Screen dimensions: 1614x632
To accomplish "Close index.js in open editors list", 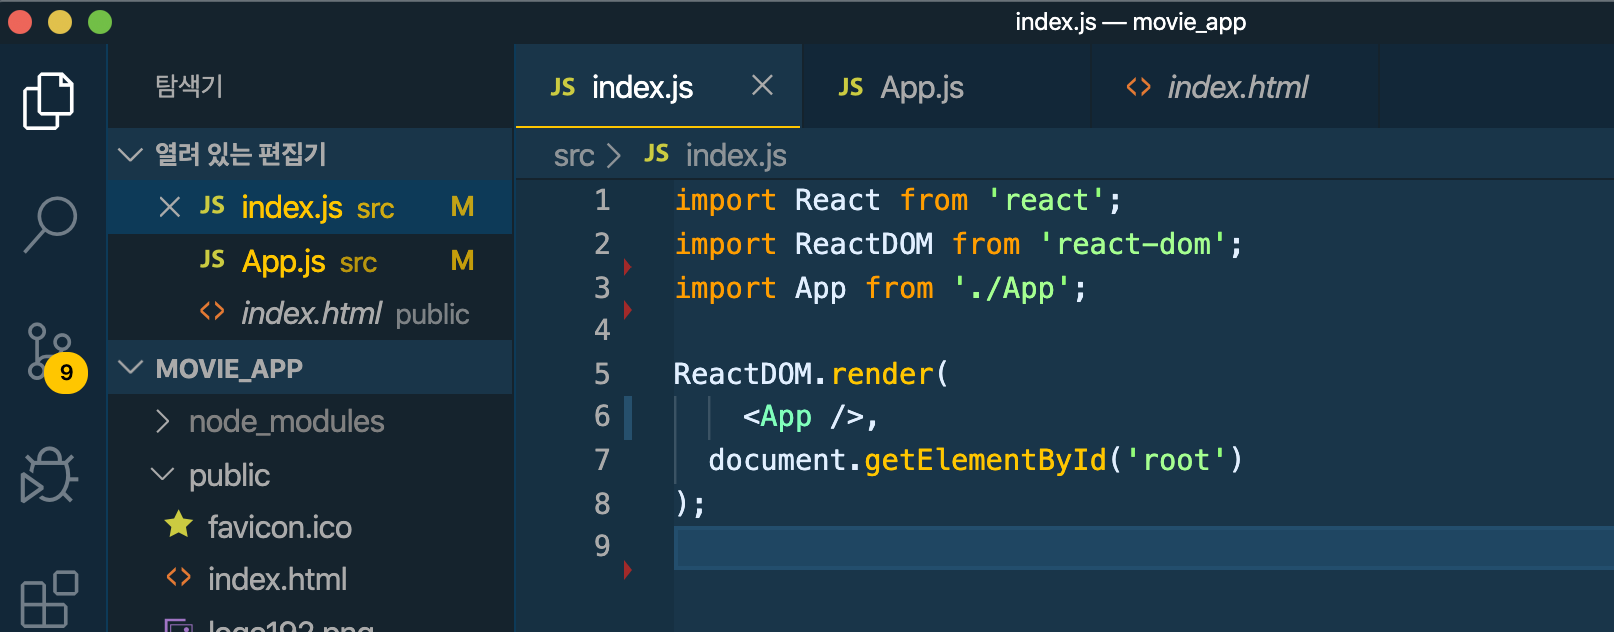I will pyautogui.click(x=170, y=207).
